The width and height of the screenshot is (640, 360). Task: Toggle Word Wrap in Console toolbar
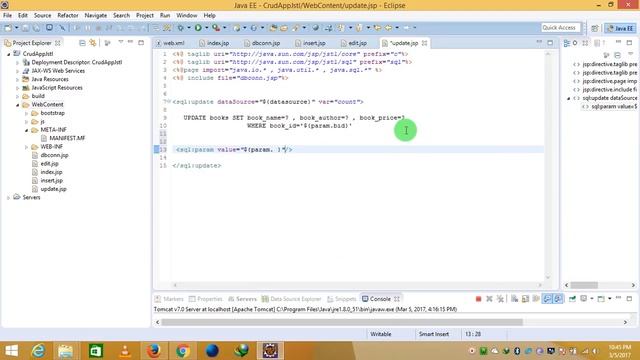coord(536,299)
